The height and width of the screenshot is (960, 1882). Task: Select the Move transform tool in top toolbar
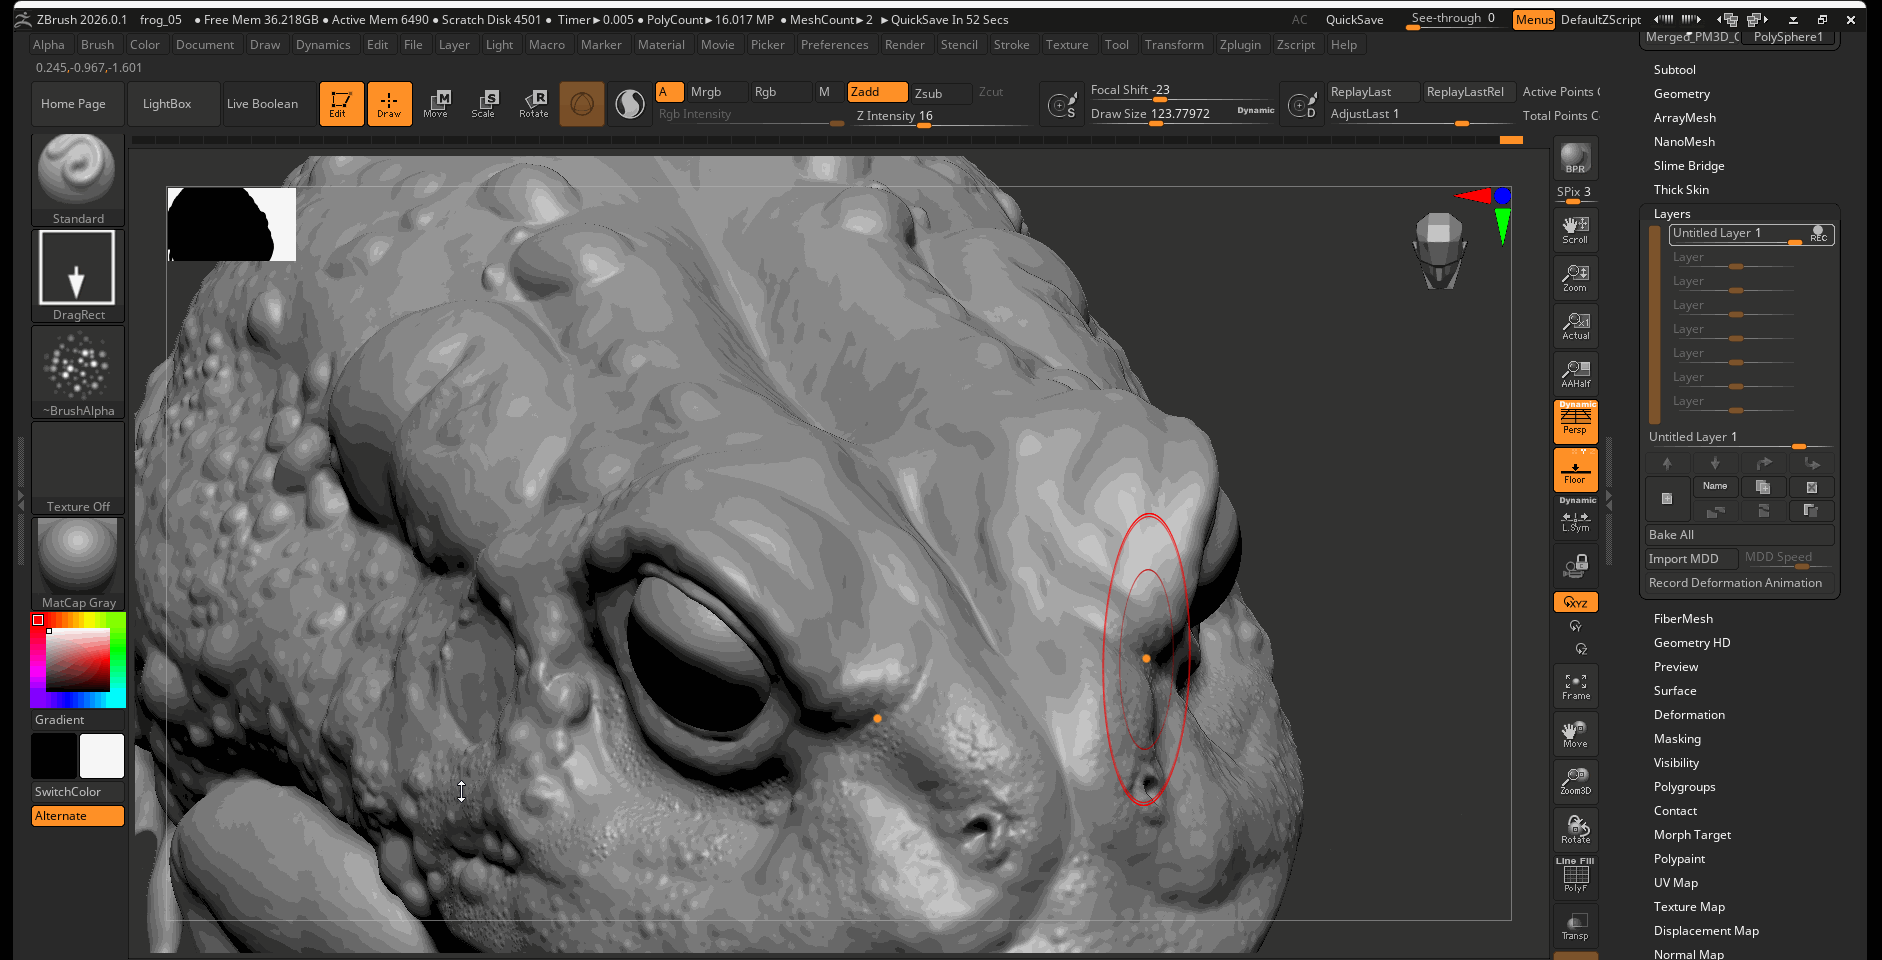[x=436, y=104]
